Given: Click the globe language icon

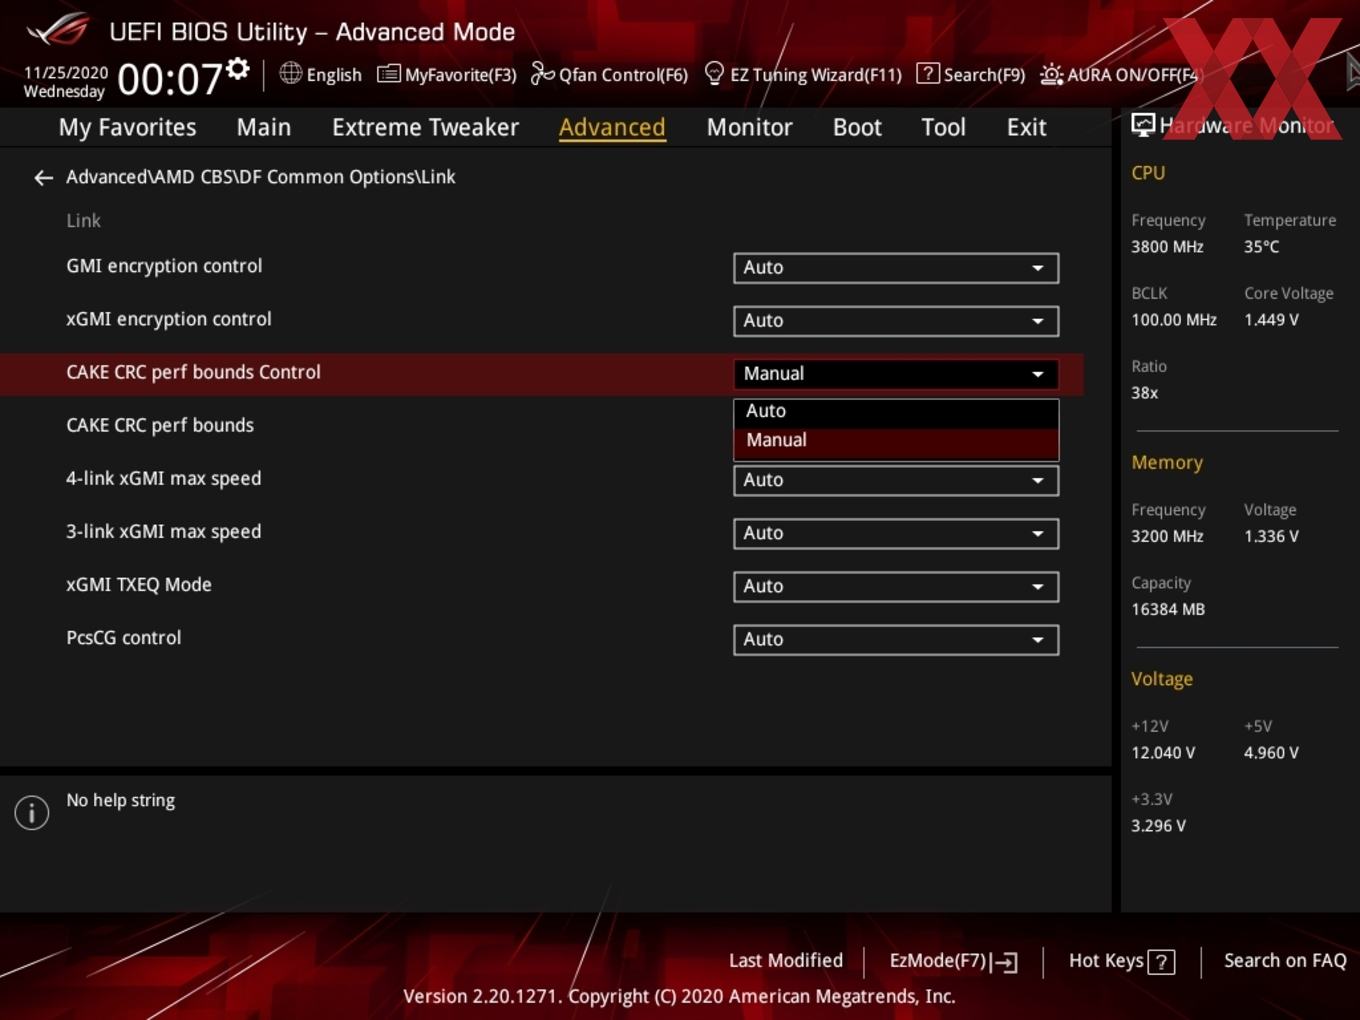Looking at the screenshot, I should (290, 73).
